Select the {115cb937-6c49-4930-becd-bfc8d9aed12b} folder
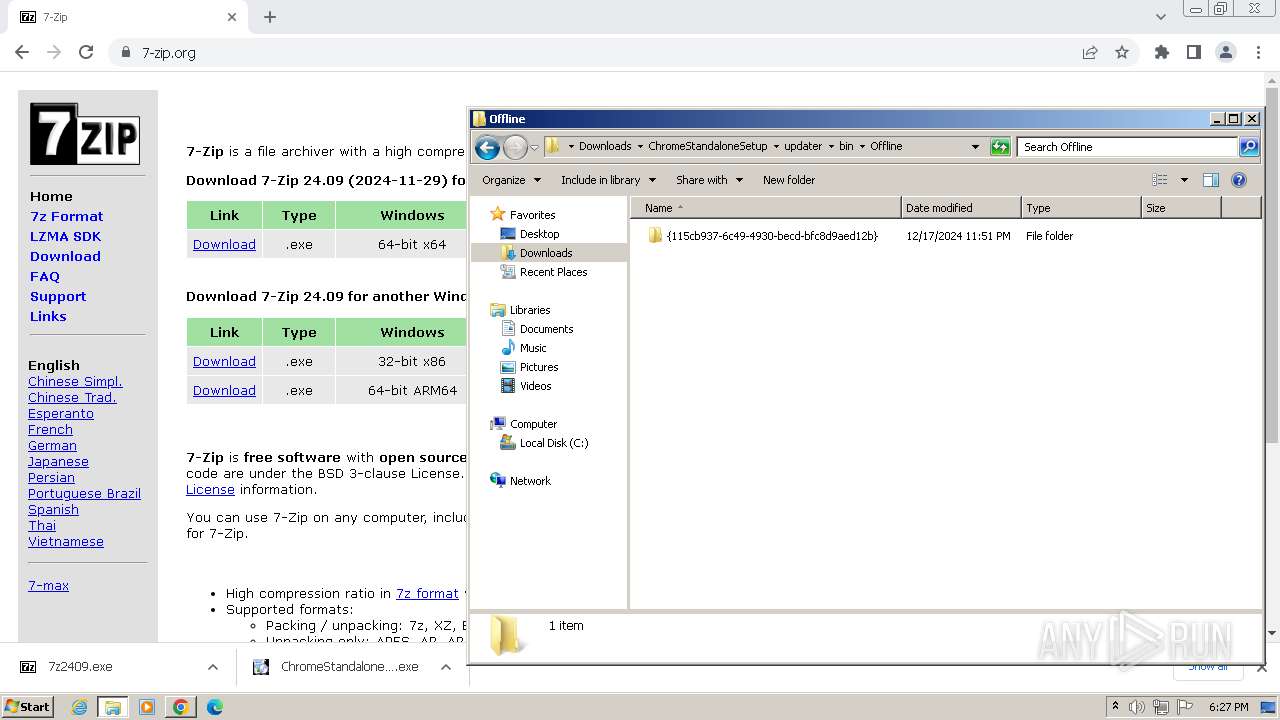 (x=772, y=236)
